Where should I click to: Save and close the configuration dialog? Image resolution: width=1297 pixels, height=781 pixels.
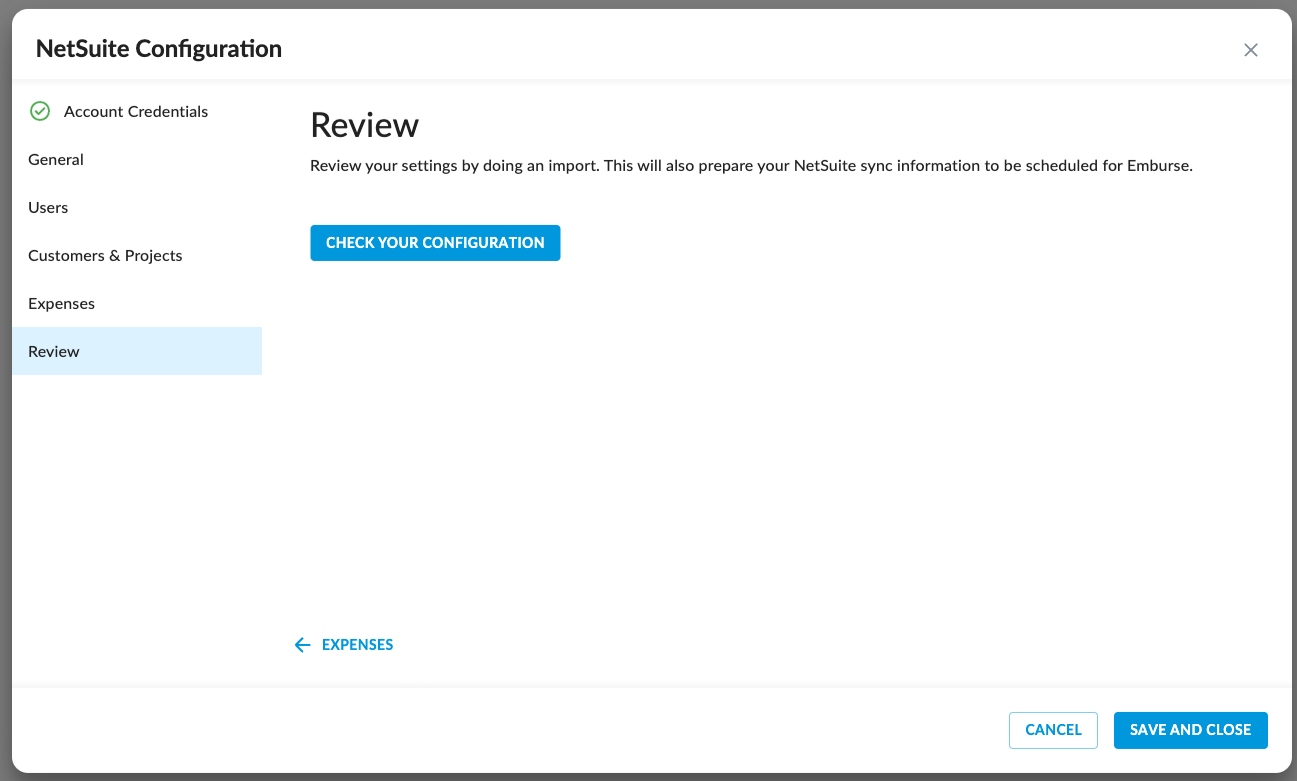1190,730
